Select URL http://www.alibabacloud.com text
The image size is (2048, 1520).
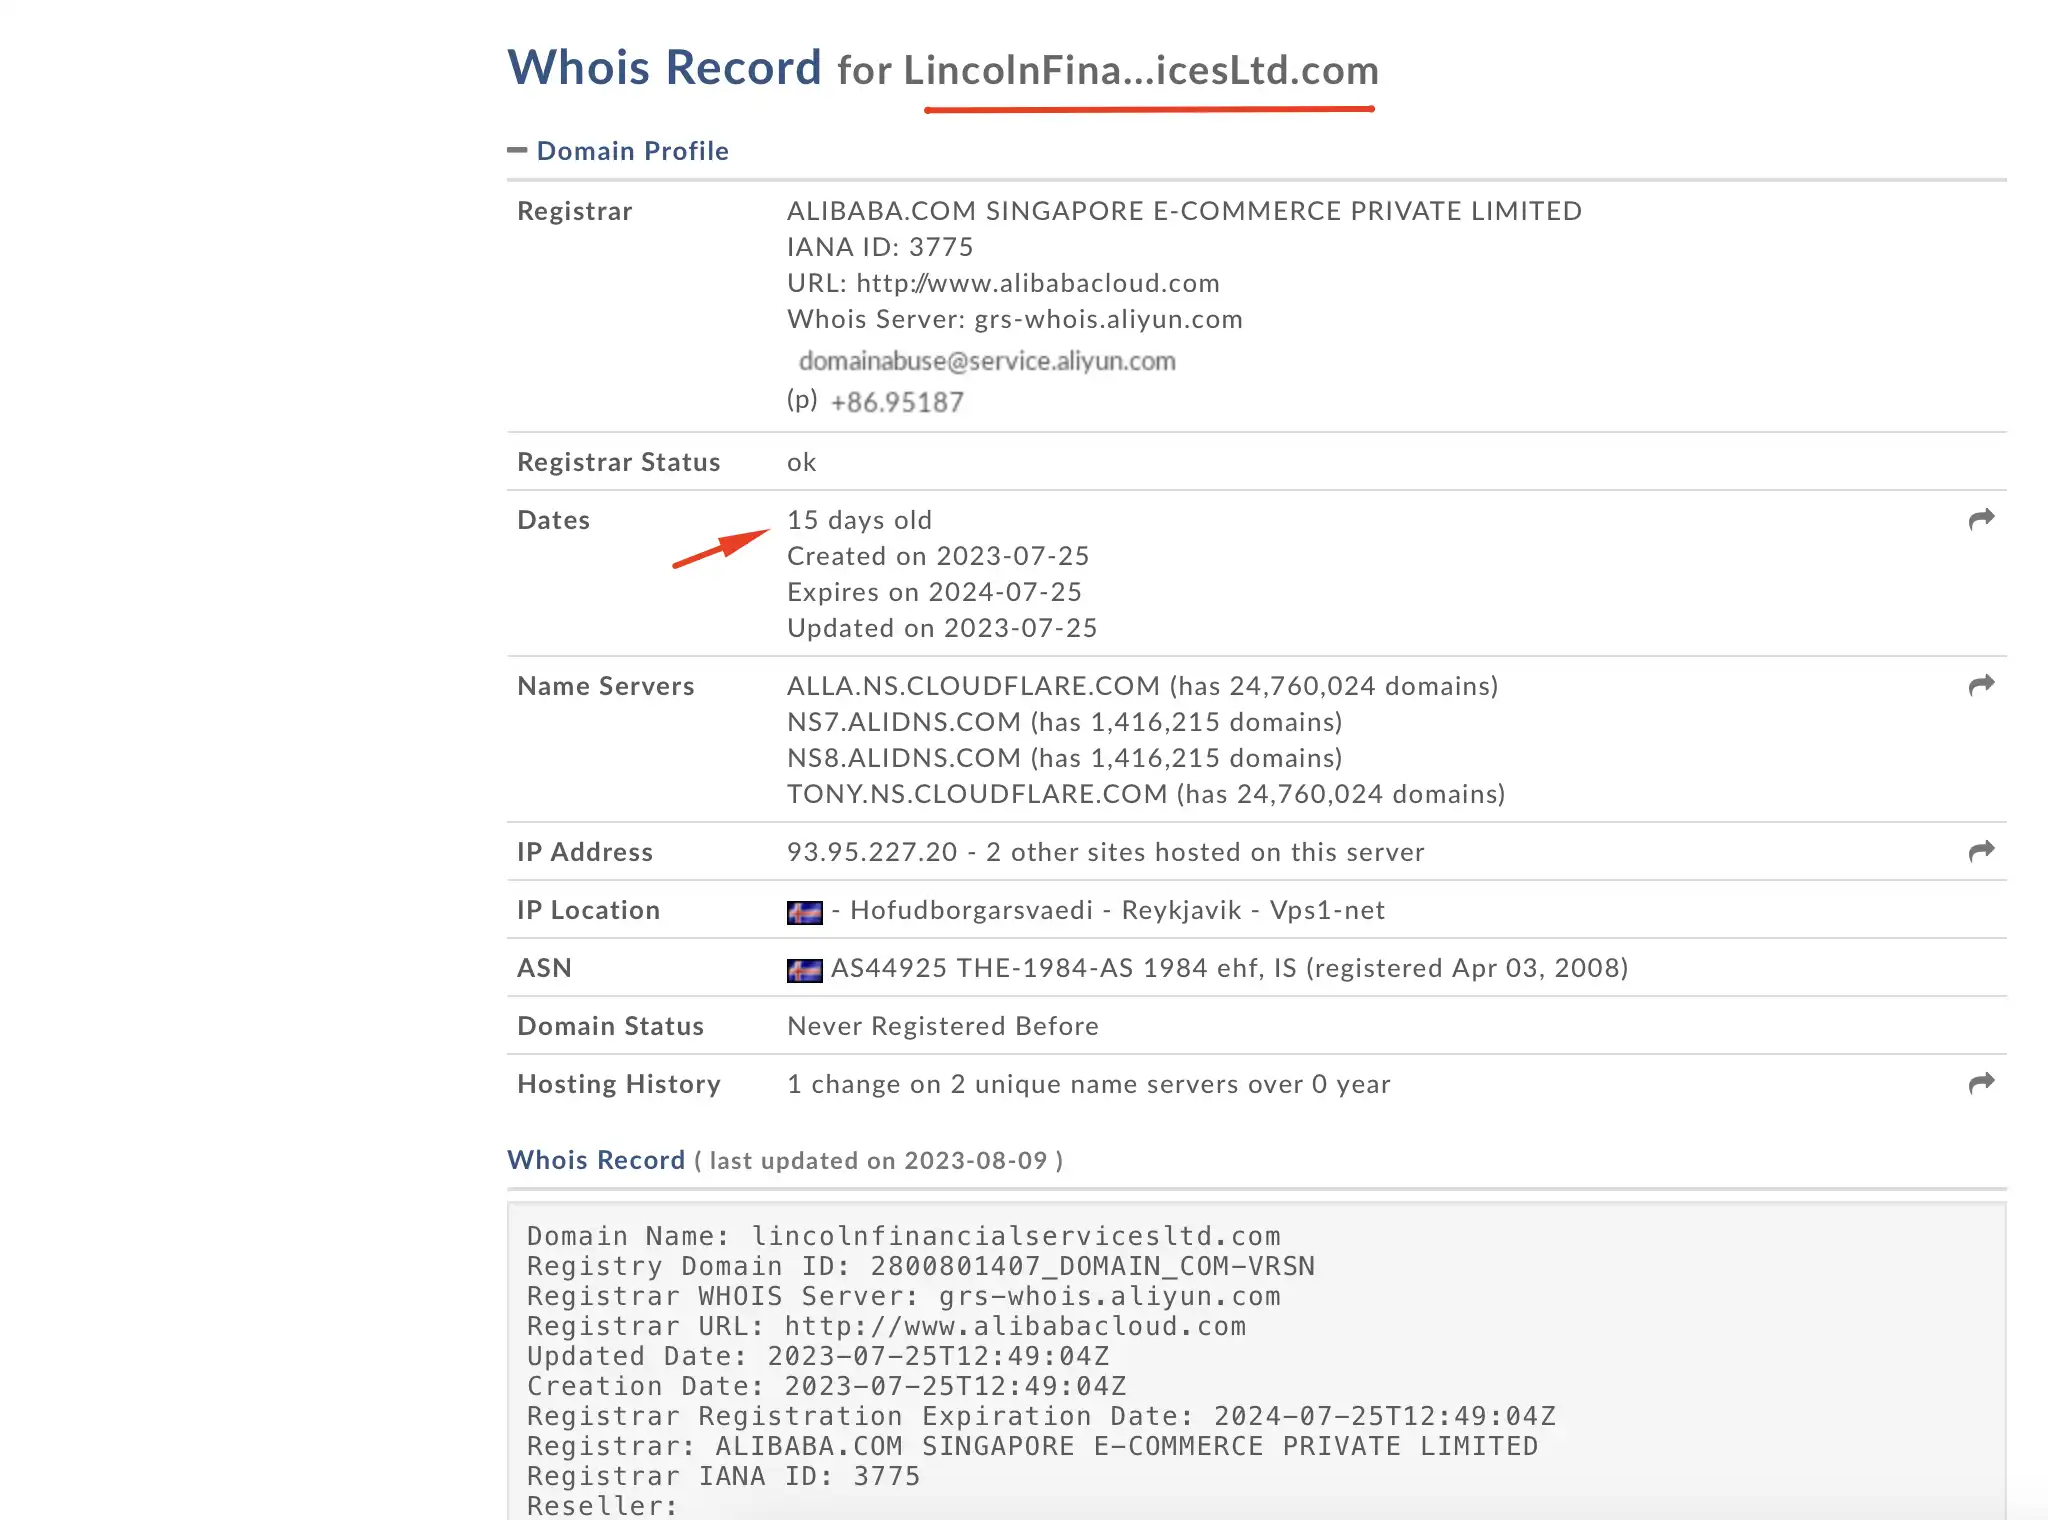click(x=1003, y=283)
